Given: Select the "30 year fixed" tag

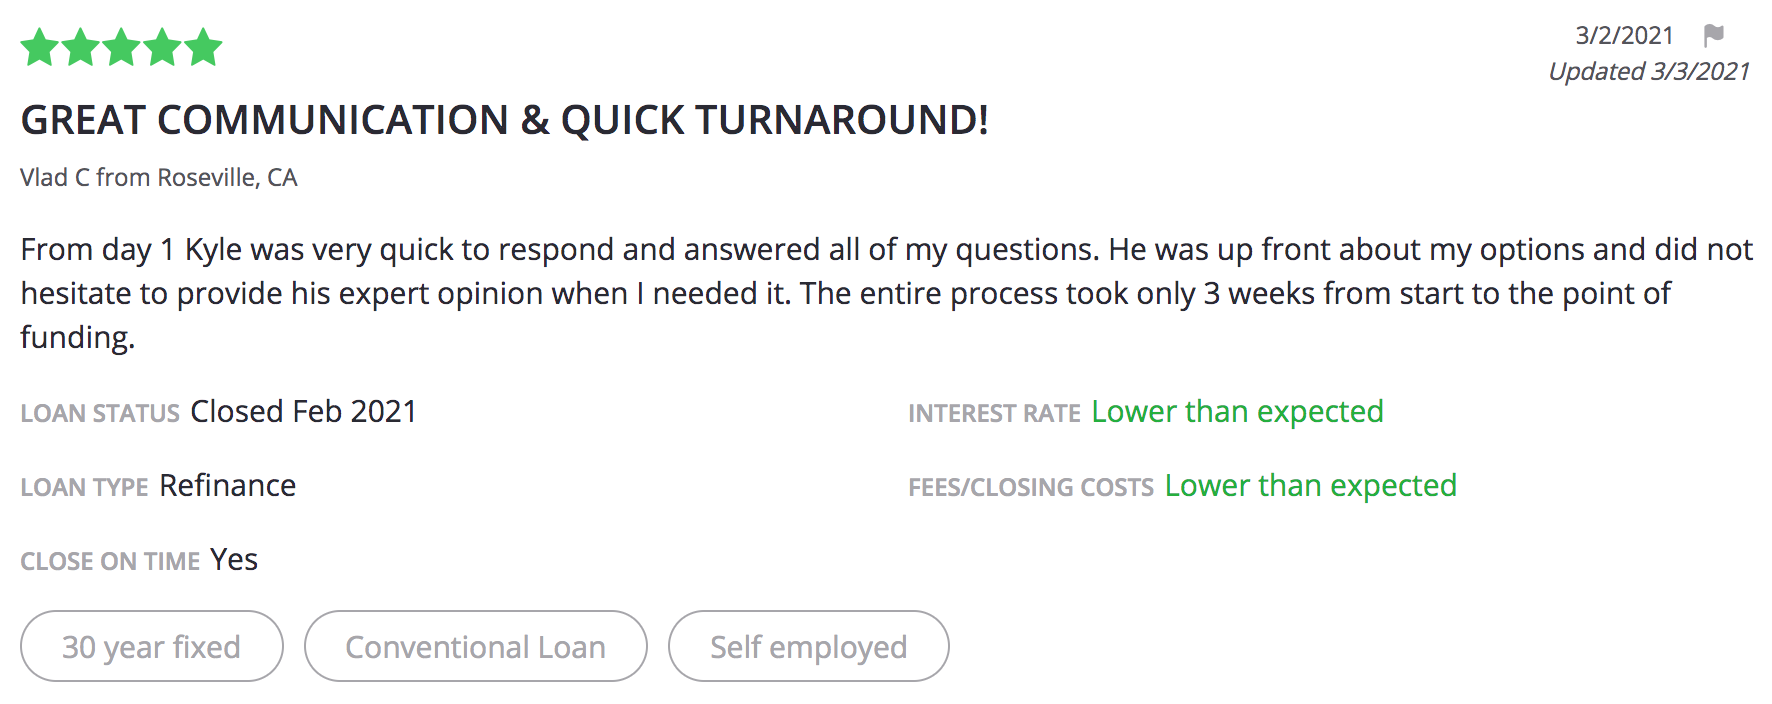Looking at the screenshot, I should pos(152,646).
